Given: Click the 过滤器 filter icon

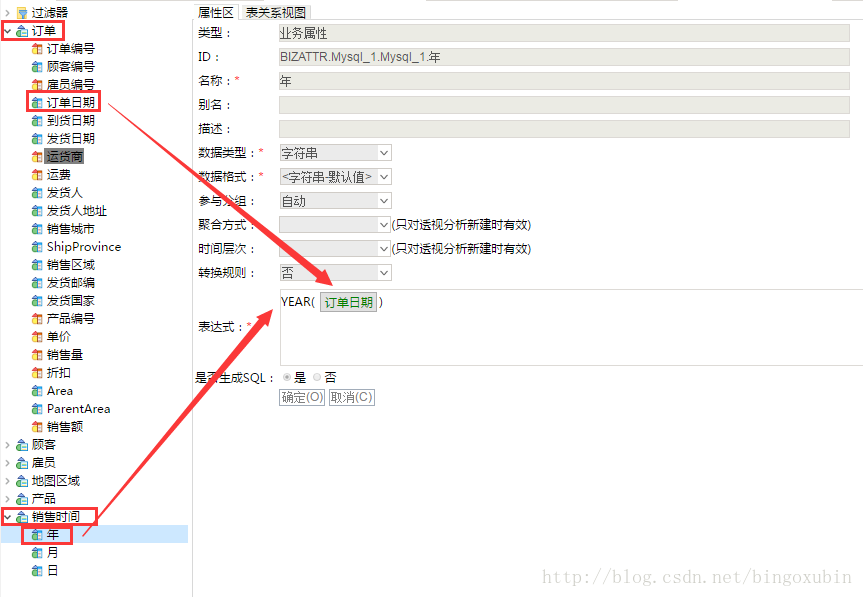Looking at the screenshot, I should pos(22,13).
